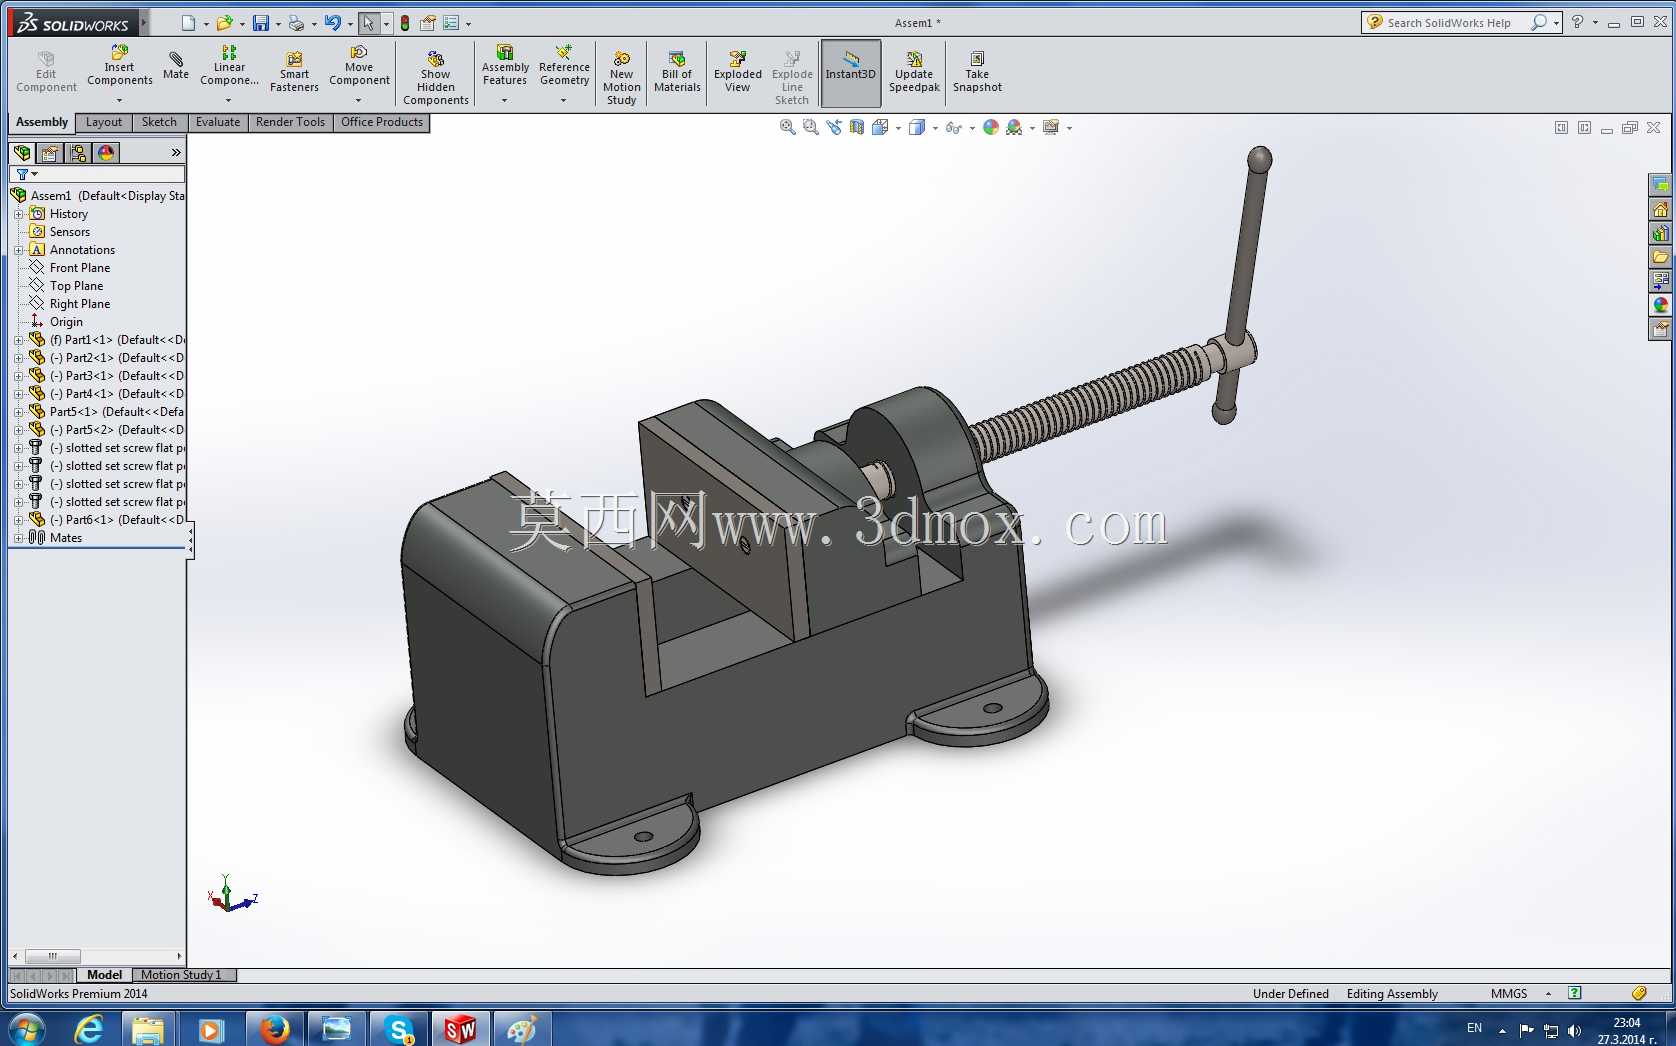1676x1046 pixels.
Task: Click the Previous View icon
Action: point(834,127)
